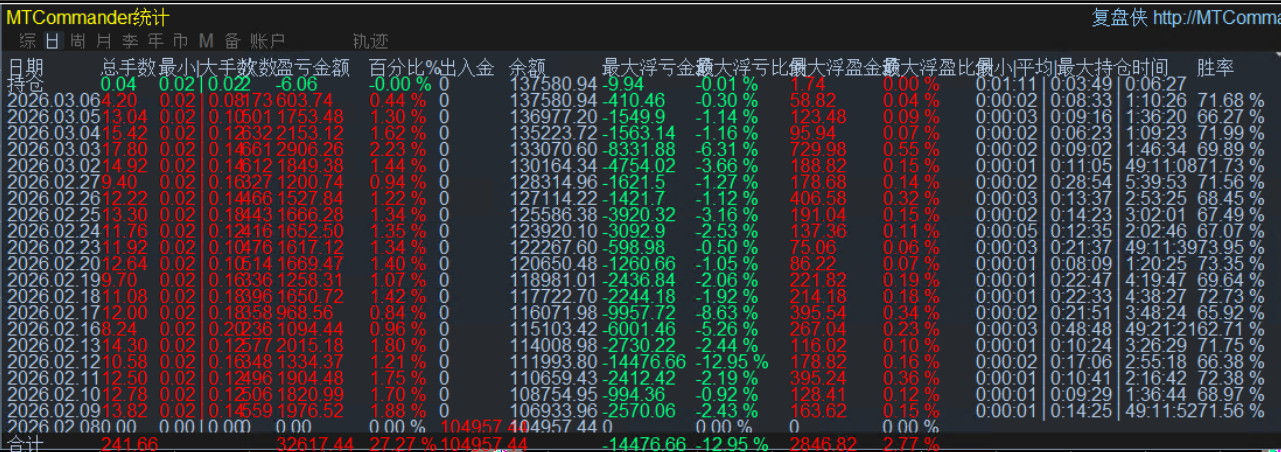Viewport: 1281px width, 452px height.
Task: Click the 胜率 column header
Action: 1215,68
